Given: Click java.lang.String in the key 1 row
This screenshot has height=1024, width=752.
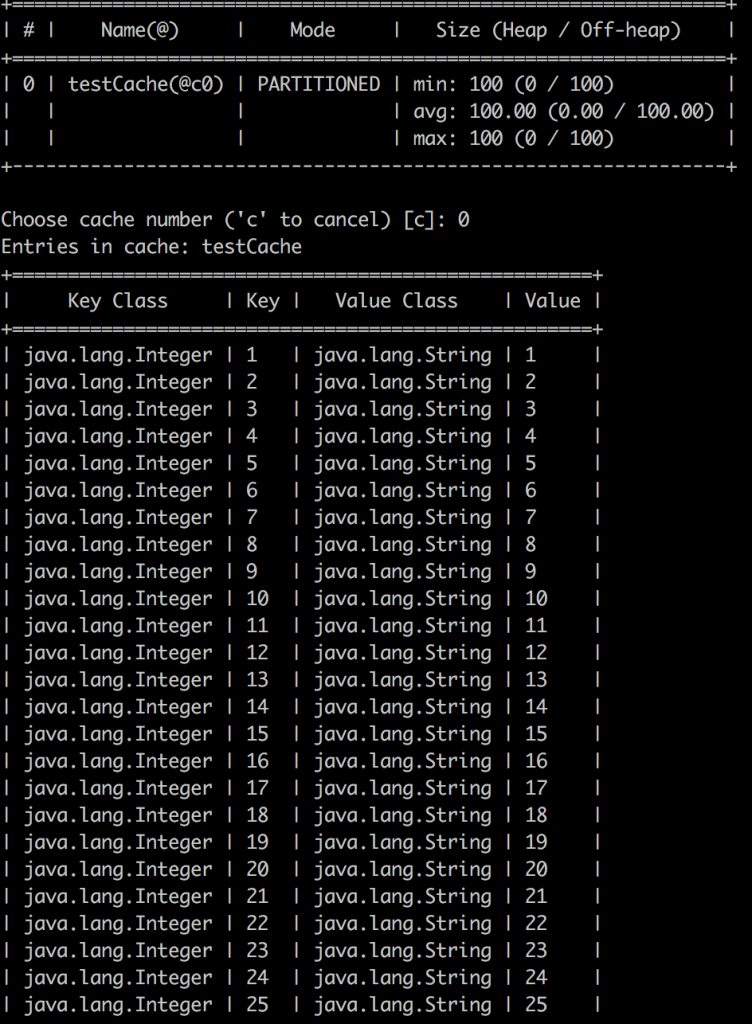Looking at the screenshot, I should 402,355.
